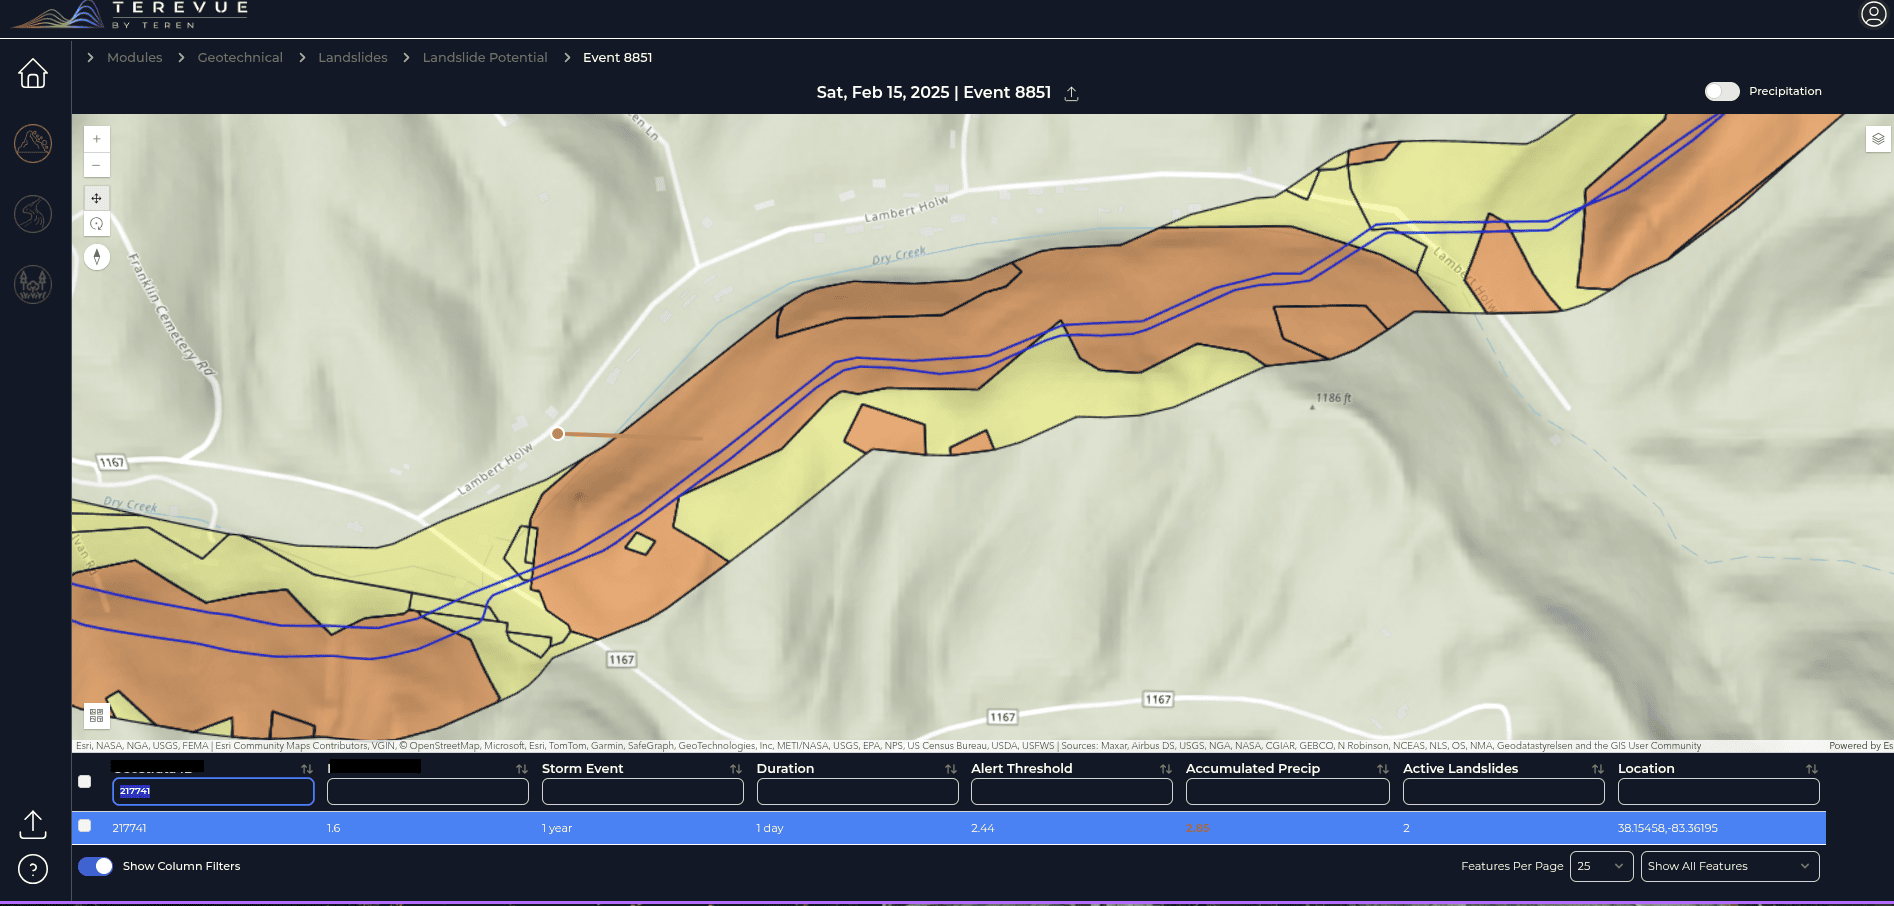Open the help question mark icon
The width and height of the screenshot is (1894, 906).
[x=33, y=869]
